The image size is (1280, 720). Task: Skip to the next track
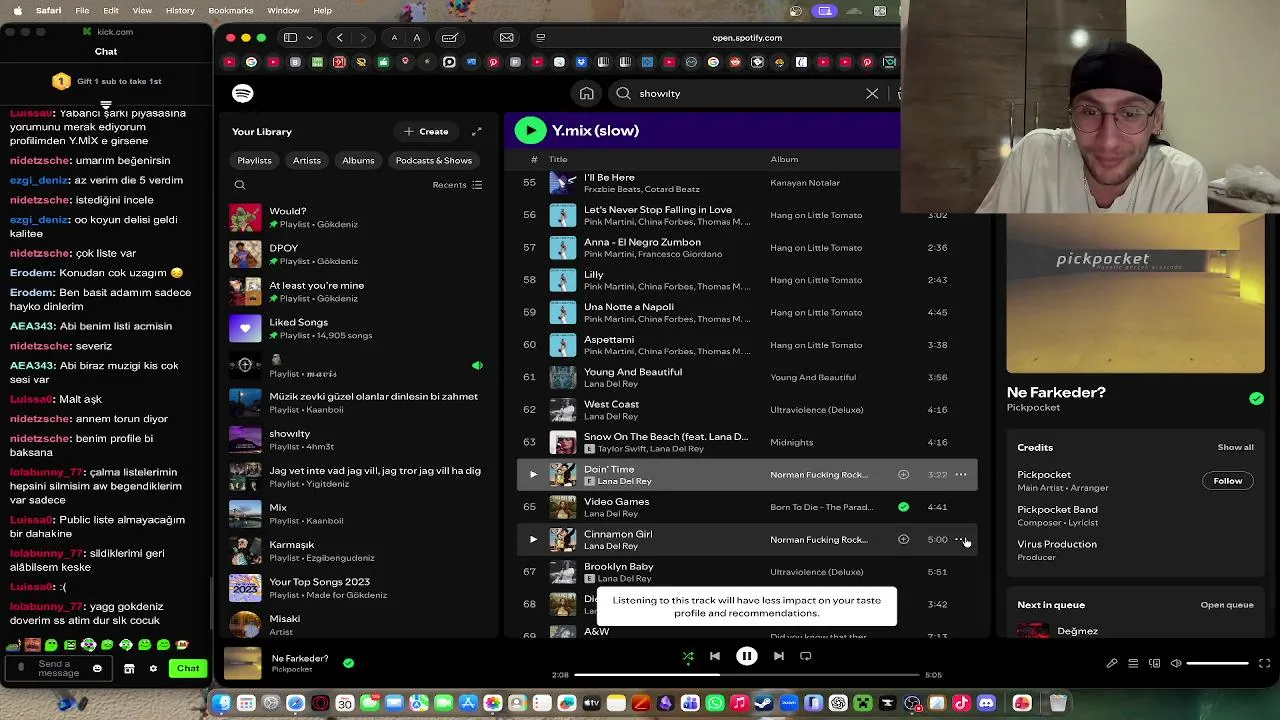(x=778, y=656)
